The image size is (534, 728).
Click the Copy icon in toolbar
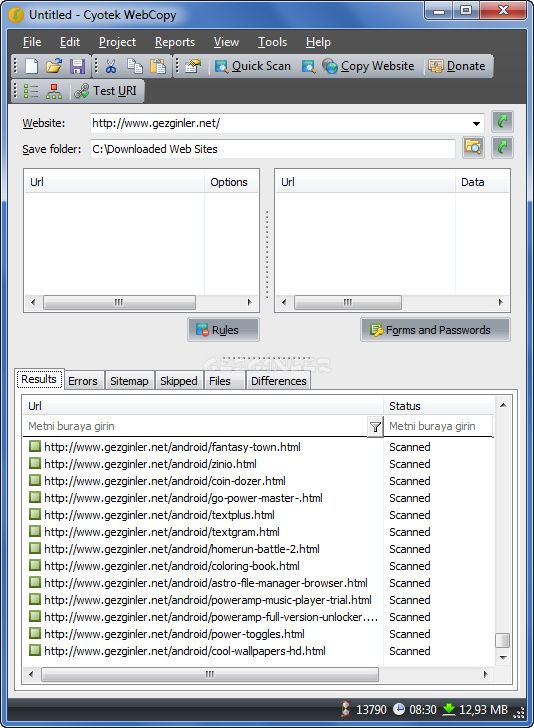pos(135,66)
